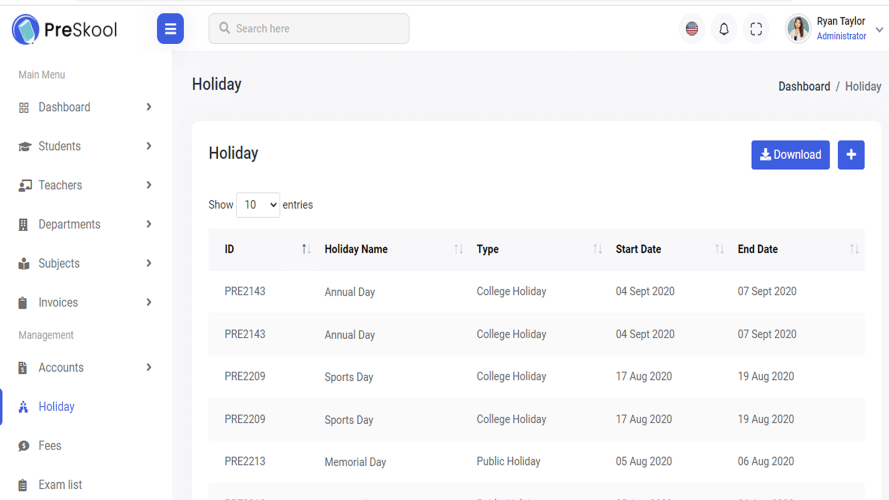Open the US flag language selector

[692, 28]
